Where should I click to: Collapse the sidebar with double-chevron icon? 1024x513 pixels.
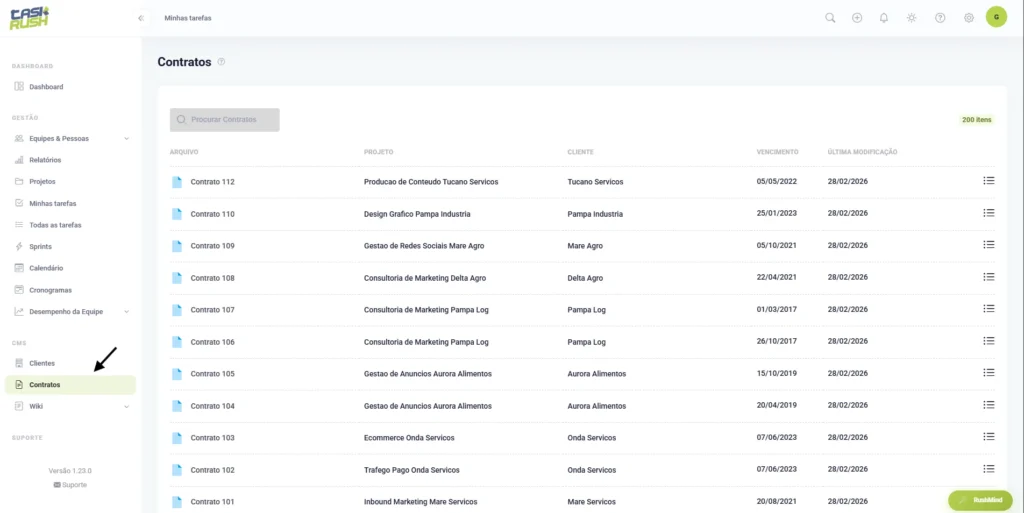[140, 18]
